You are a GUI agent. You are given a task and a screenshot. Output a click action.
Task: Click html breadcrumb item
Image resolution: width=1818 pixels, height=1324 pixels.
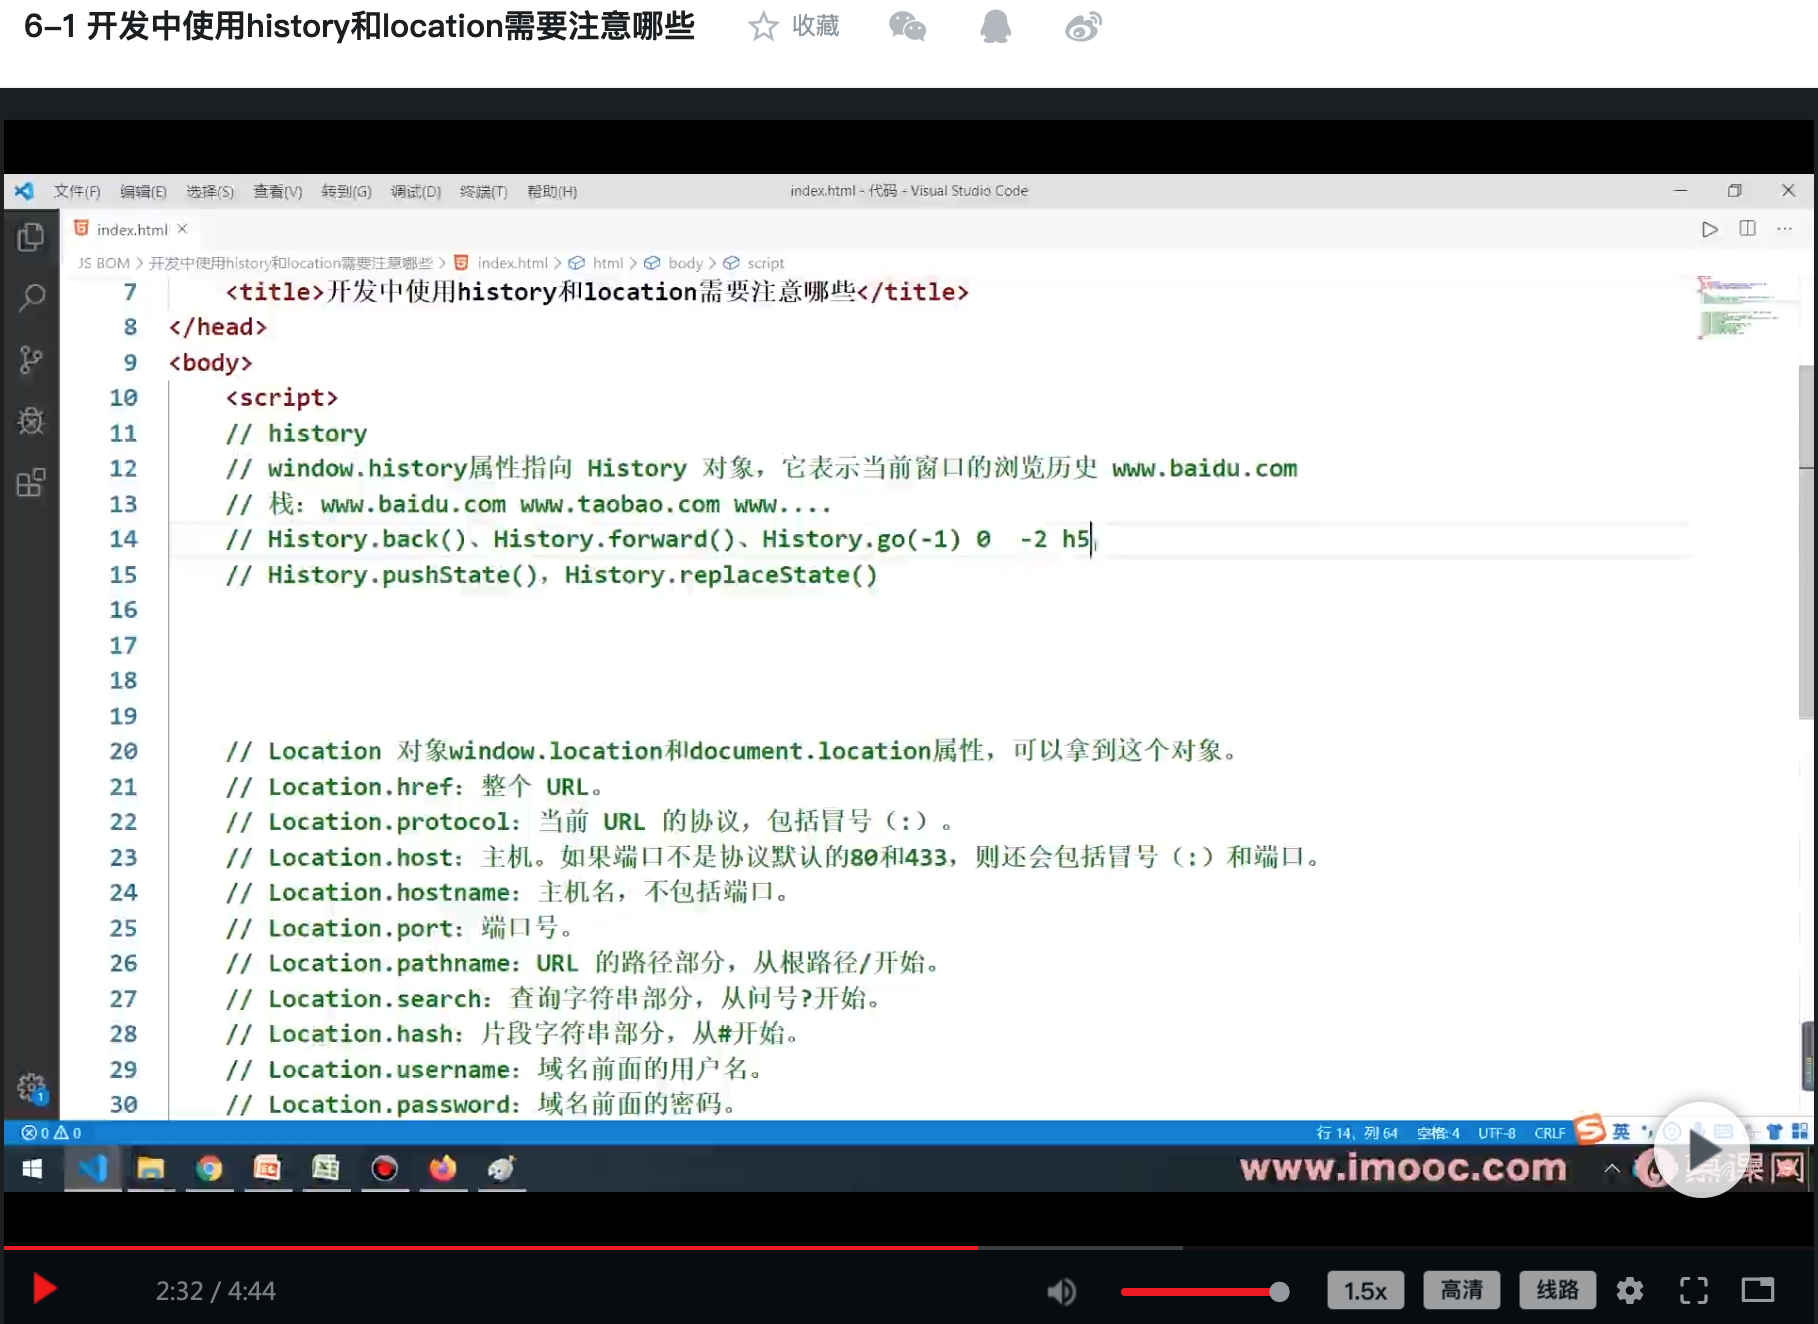607,263
